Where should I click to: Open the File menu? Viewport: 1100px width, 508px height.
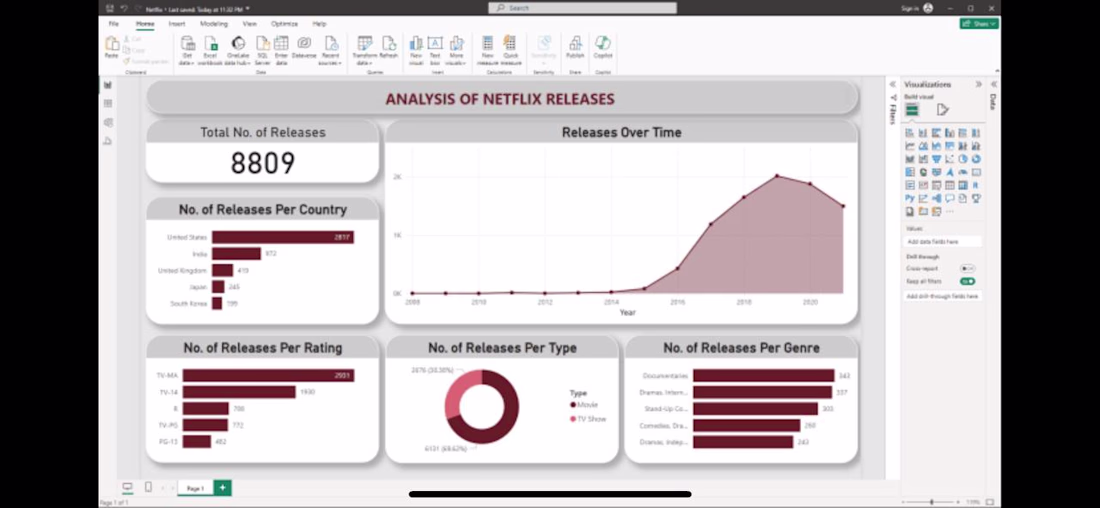coord(114,24)
